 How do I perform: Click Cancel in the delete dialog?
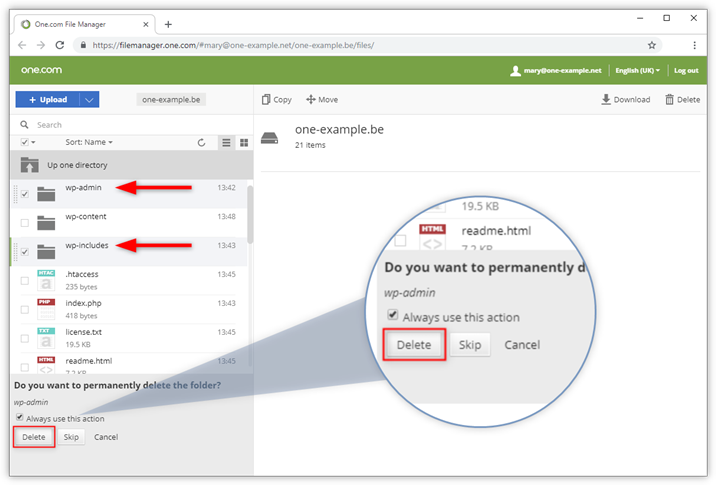(x=106, y=437)
